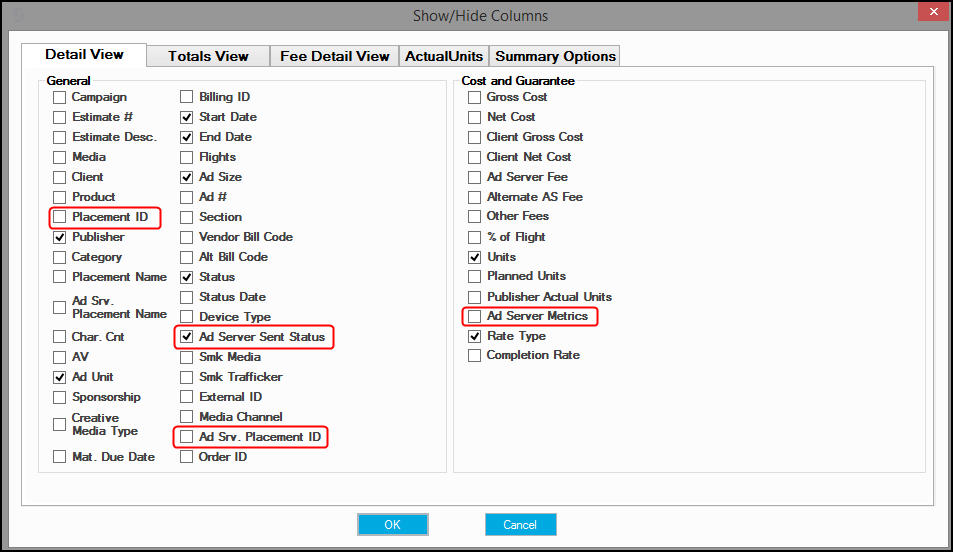Select the Device Type checkbox

click(187, 317)
